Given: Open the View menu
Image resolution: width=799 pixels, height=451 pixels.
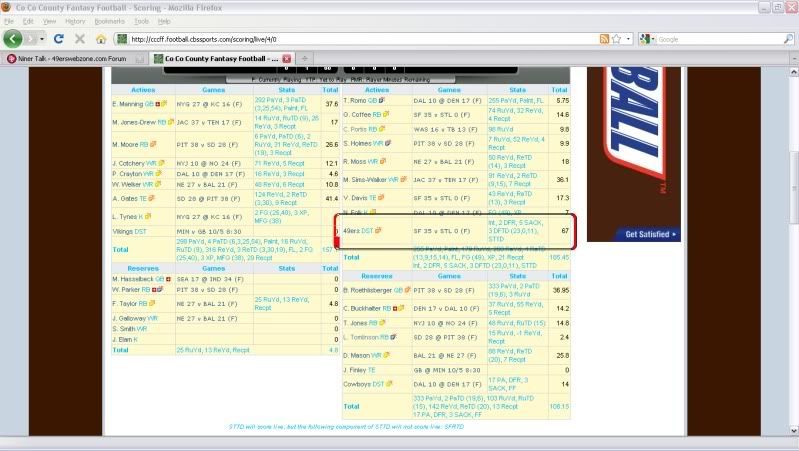Looking at the screenshot, I should point(49,21).
